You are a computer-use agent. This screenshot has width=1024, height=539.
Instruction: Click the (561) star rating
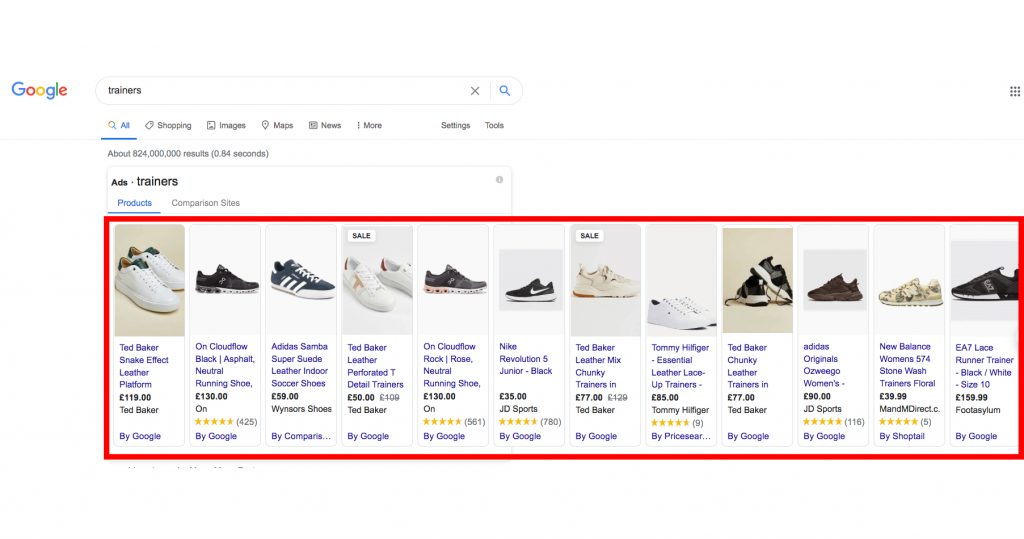coord(454,422)
